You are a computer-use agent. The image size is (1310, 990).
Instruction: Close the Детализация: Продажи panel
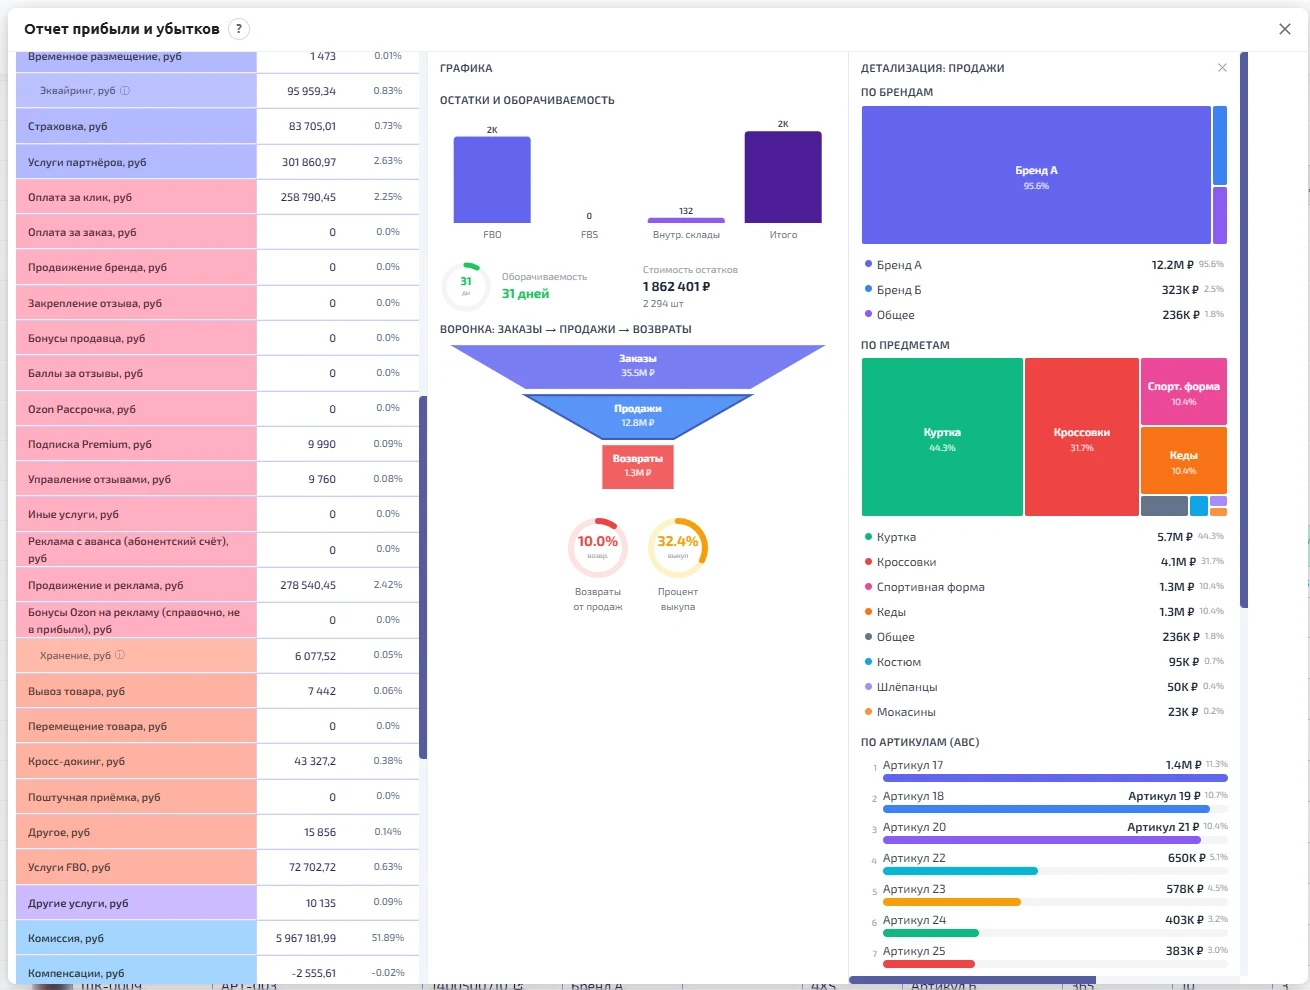click(1222, 68)
